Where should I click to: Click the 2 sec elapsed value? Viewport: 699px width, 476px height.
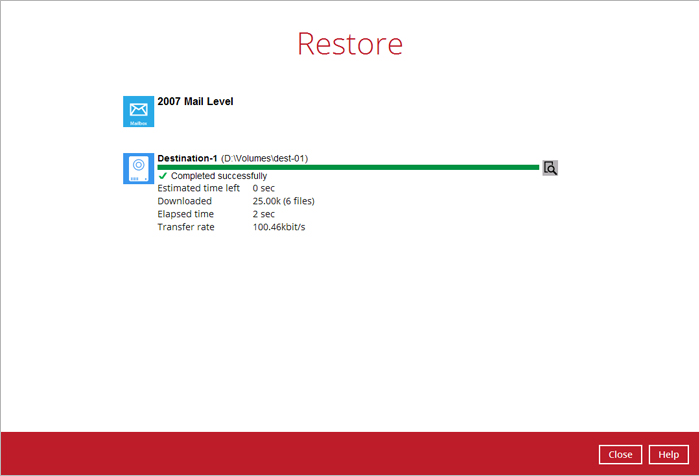click(x=263, y=214)
